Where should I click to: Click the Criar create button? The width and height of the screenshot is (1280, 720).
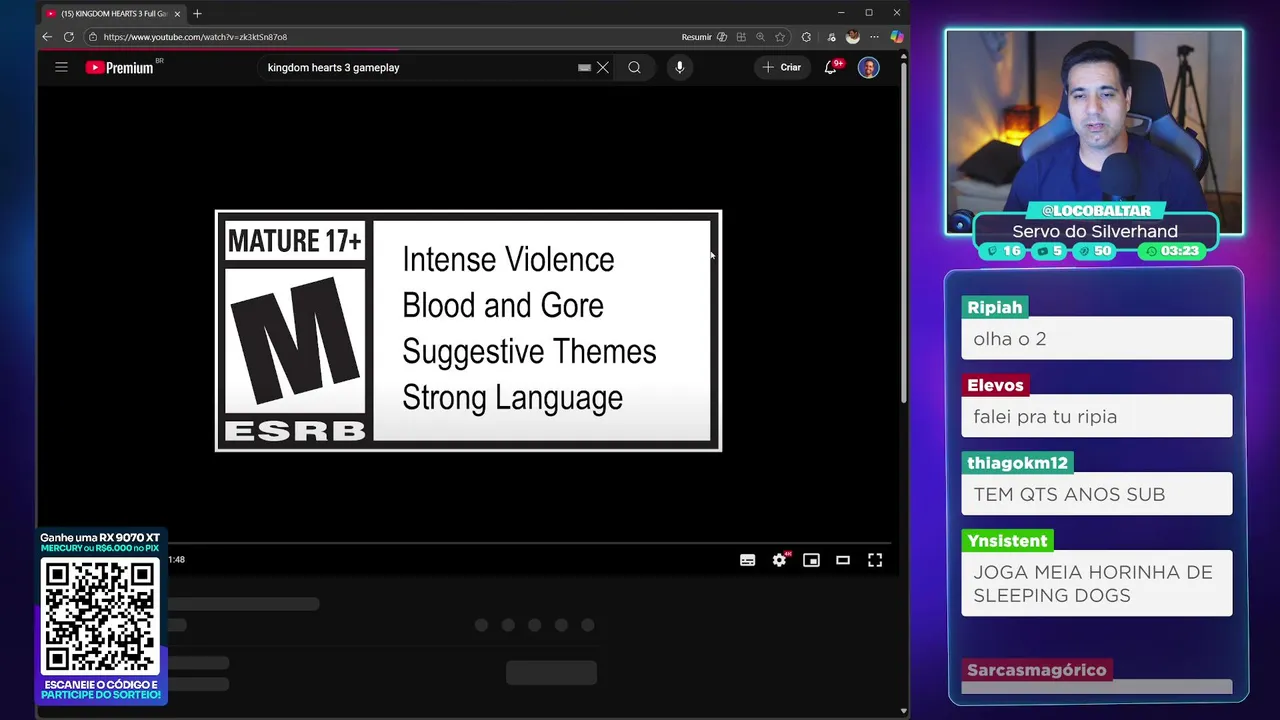click(781, 67)
